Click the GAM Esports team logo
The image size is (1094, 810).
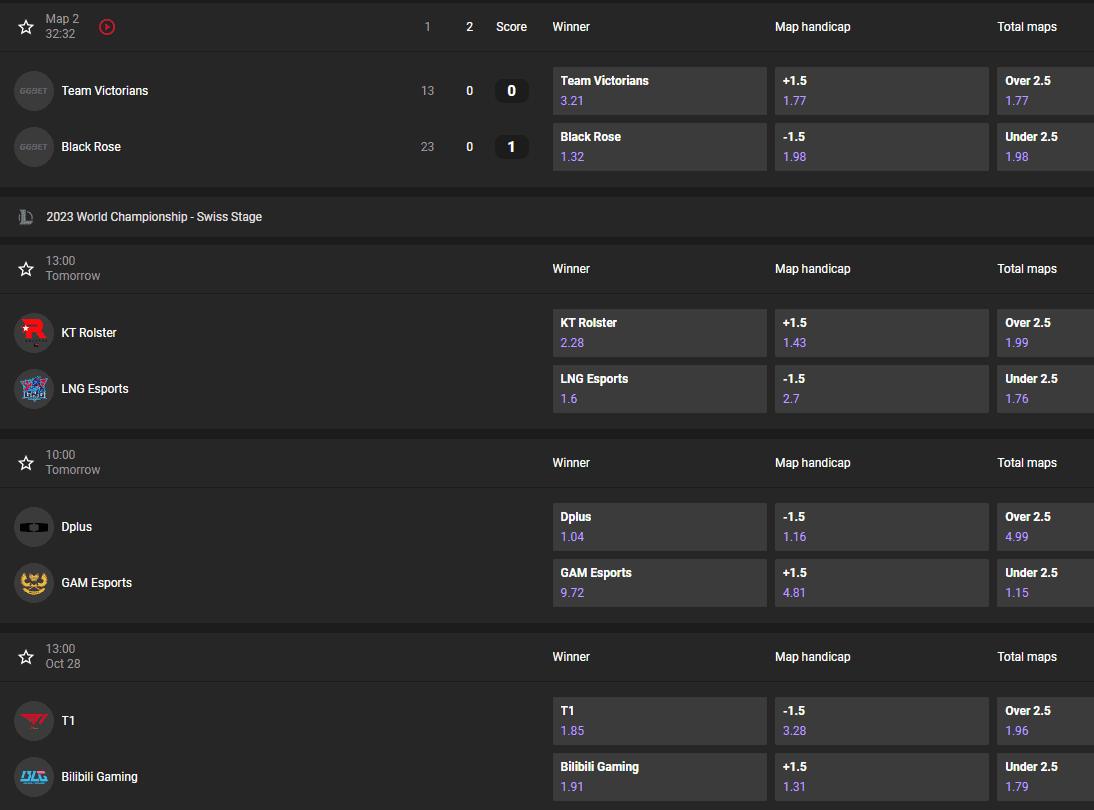pyautogui.click(x=34, y=583)
